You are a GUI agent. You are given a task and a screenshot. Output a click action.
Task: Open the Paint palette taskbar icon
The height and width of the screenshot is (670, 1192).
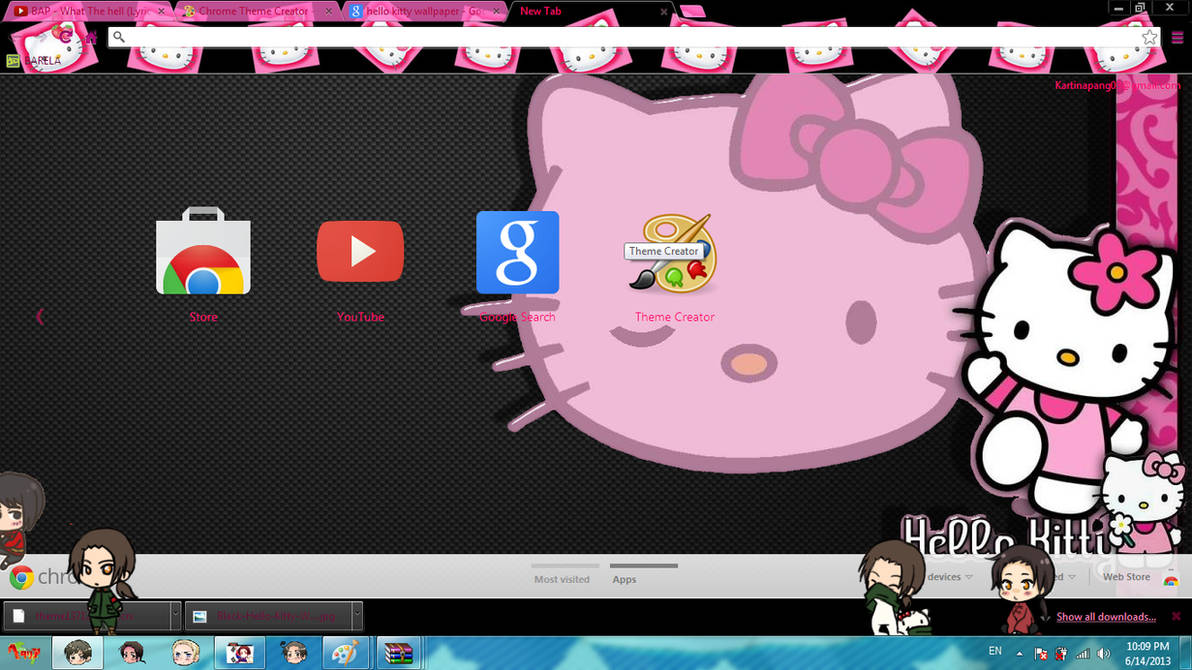click(x=345, y=653)
